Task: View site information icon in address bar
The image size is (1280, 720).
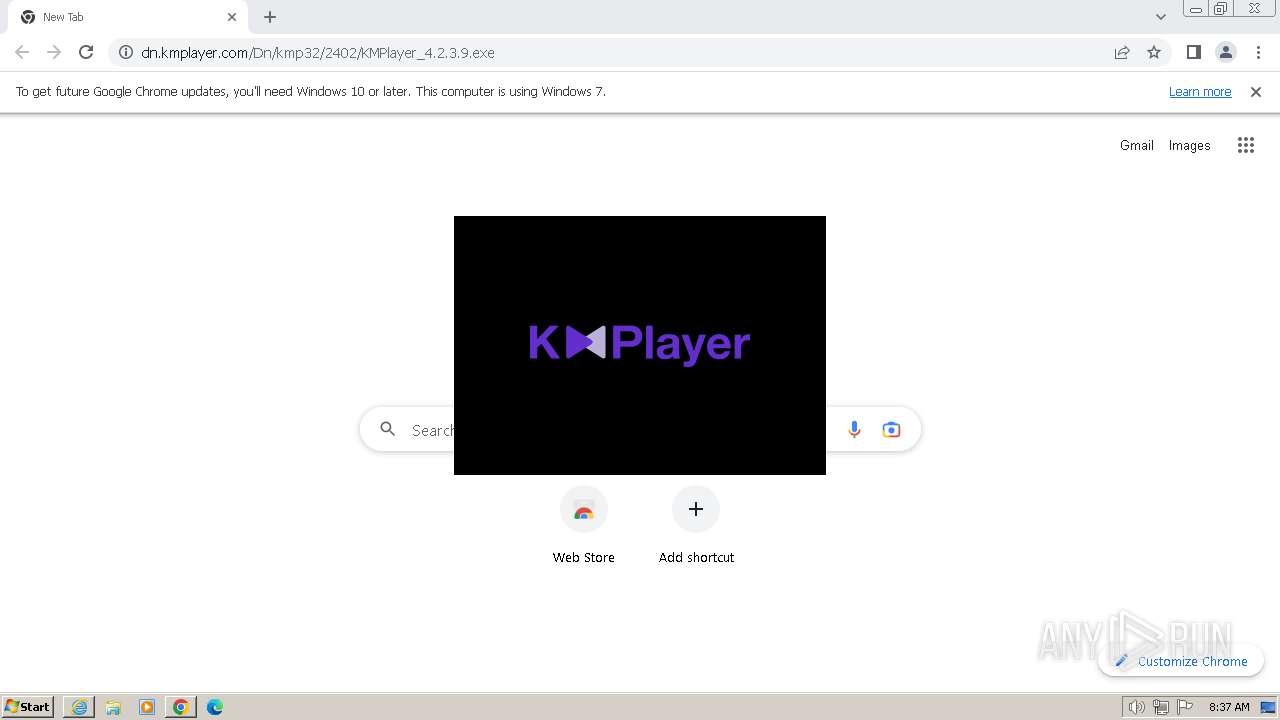Action: pyautogui.click(x=125, y=52)
